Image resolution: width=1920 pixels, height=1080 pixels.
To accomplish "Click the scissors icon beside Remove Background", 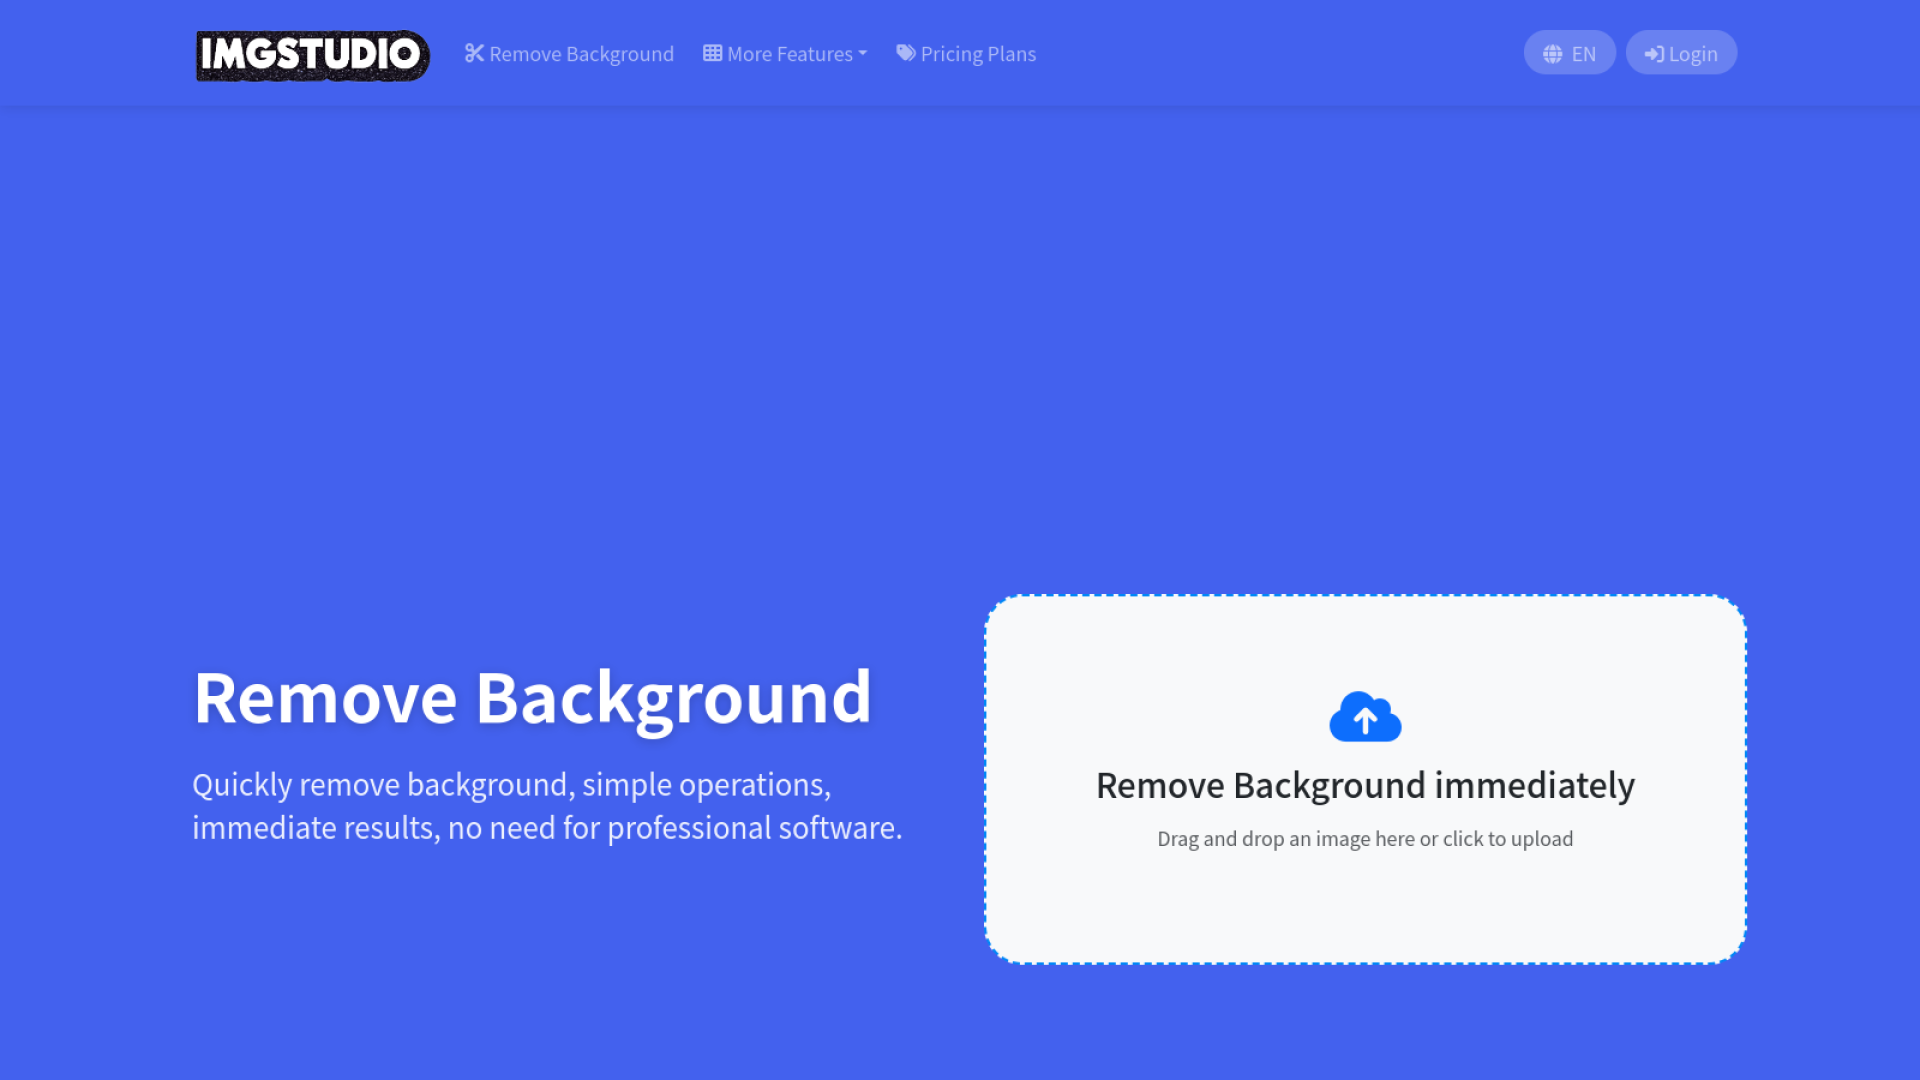I will tap(473, 53).
